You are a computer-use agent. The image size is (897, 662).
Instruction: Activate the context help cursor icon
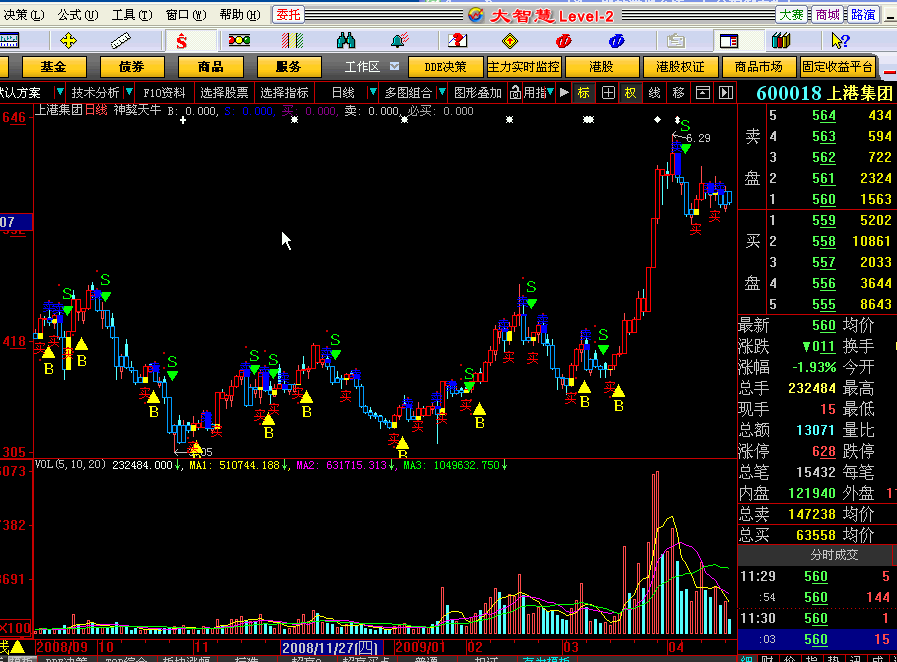pyautogui.click(x=840, y=41)
